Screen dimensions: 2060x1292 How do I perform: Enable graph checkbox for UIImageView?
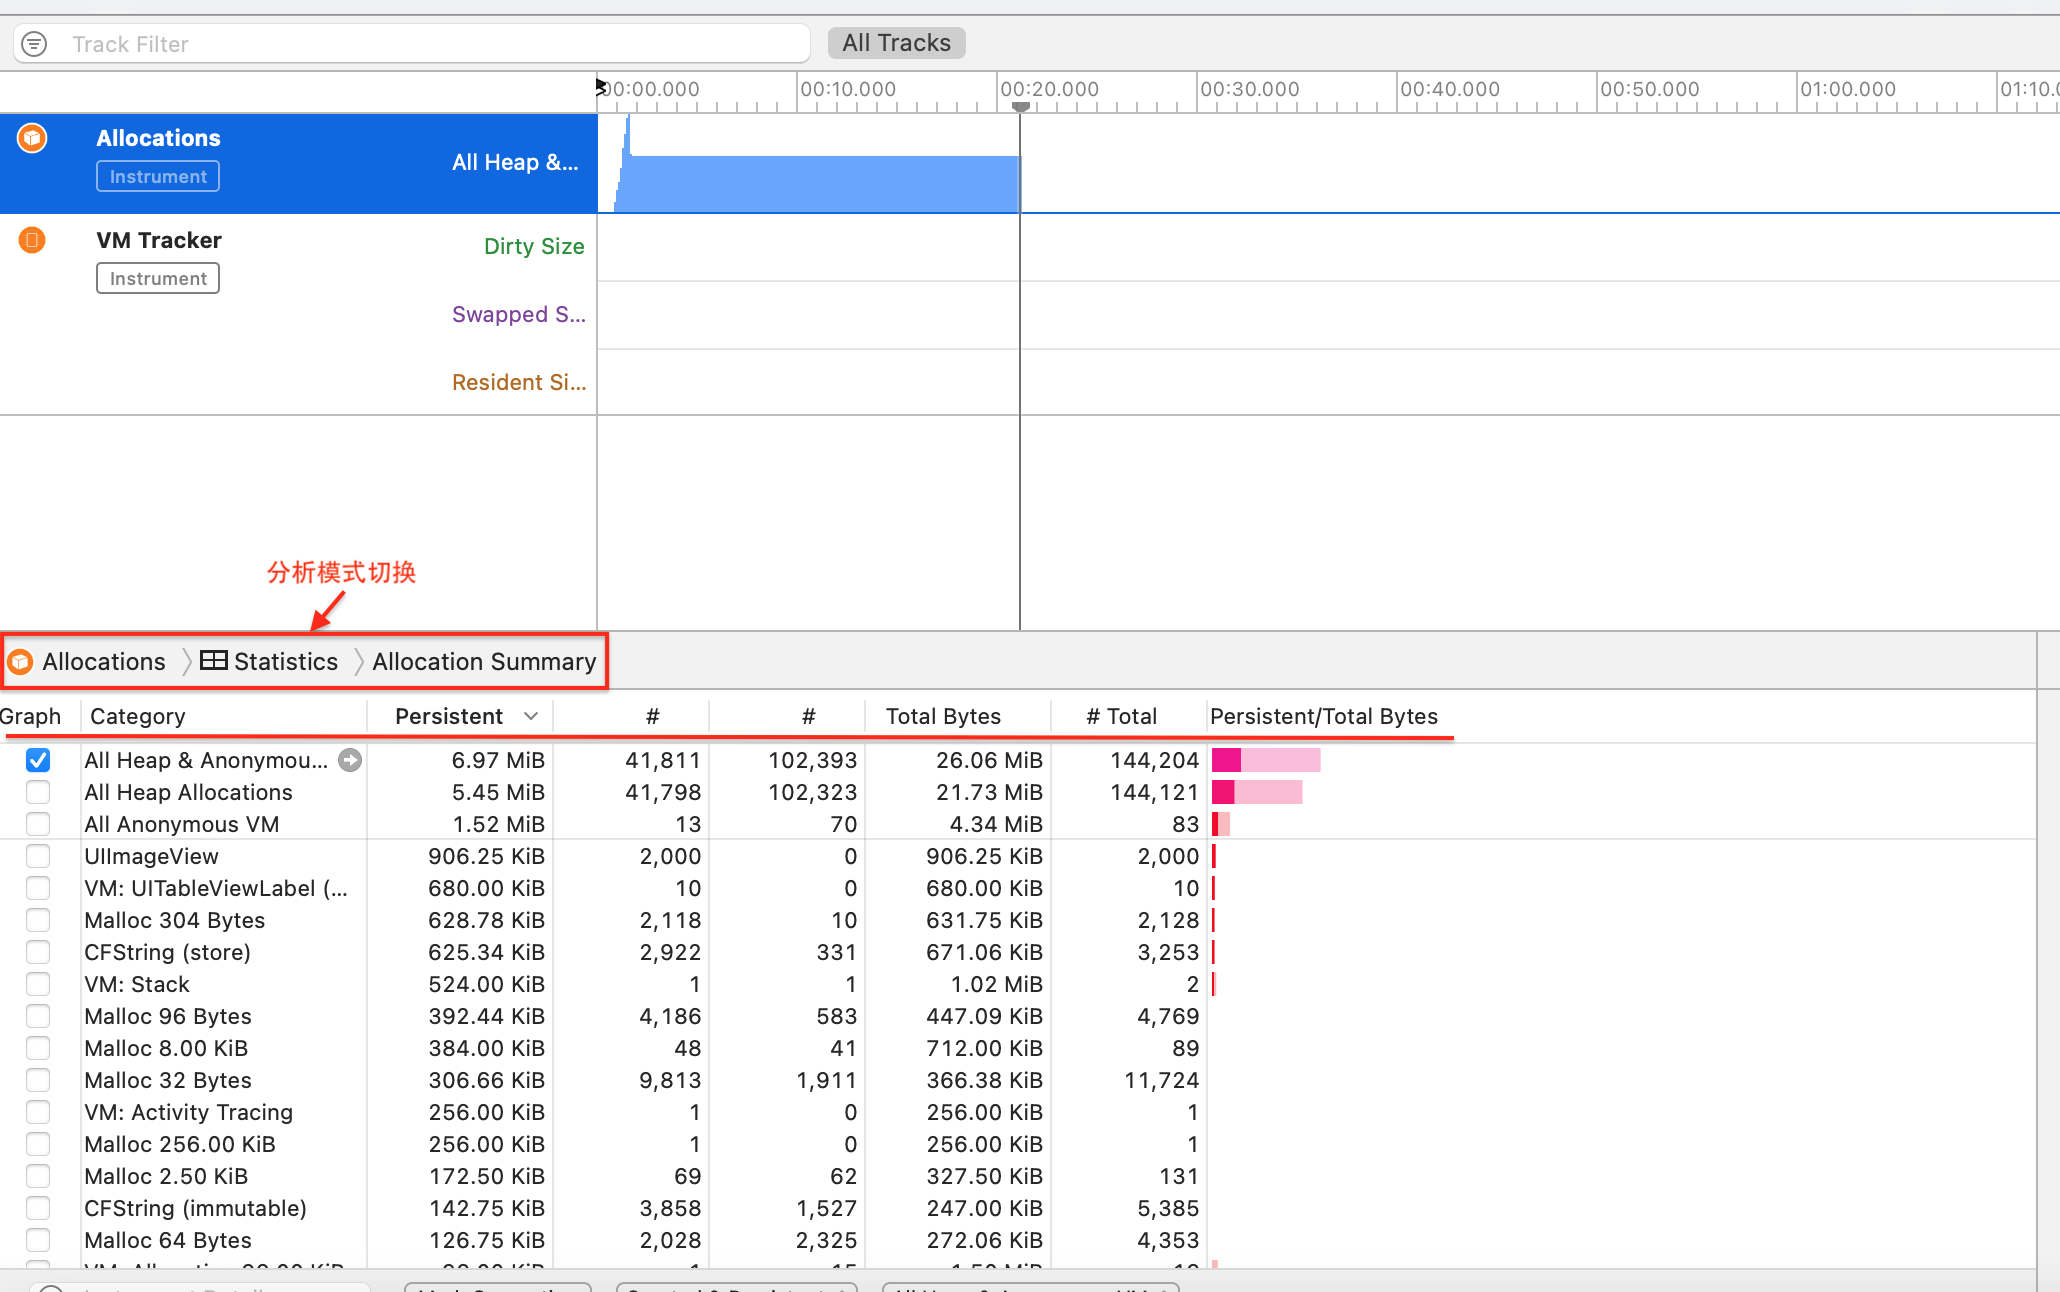(x=38, y=856)
